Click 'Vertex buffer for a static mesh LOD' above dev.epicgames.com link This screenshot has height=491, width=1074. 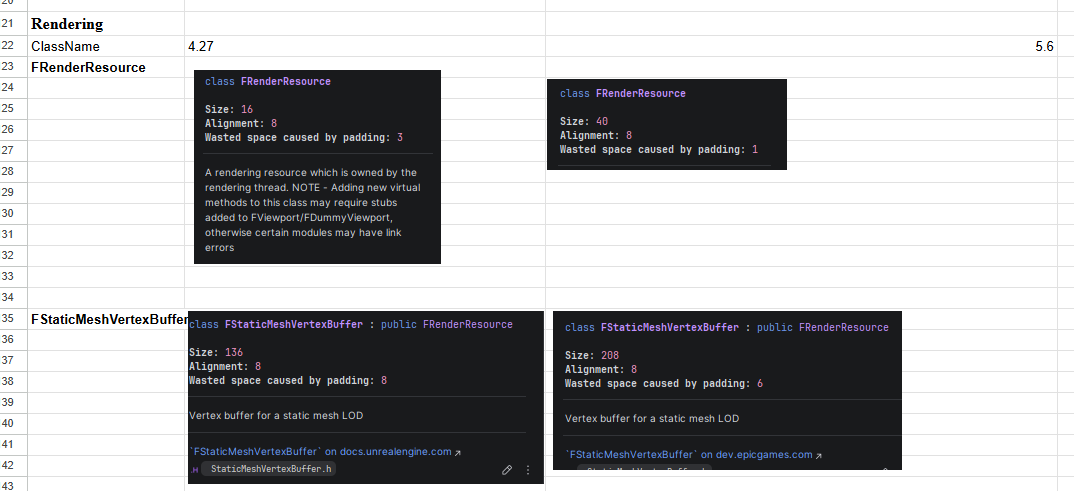[652, 418]
